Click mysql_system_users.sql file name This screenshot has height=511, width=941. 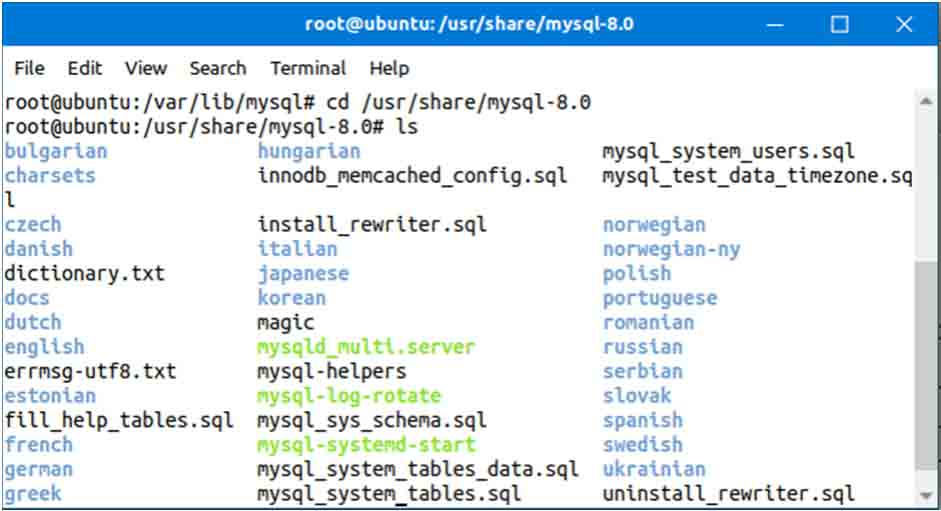729,151
